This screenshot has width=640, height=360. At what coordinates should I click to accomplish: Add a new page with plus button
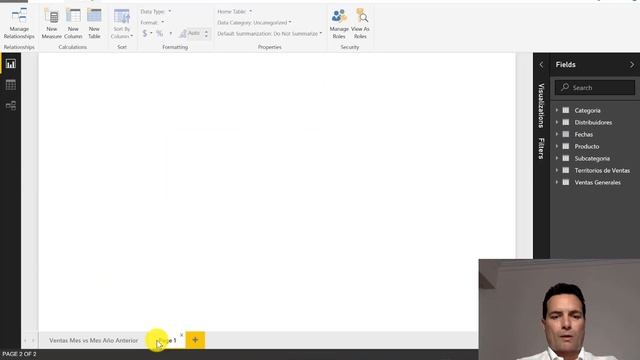click(x=195, y=340)
